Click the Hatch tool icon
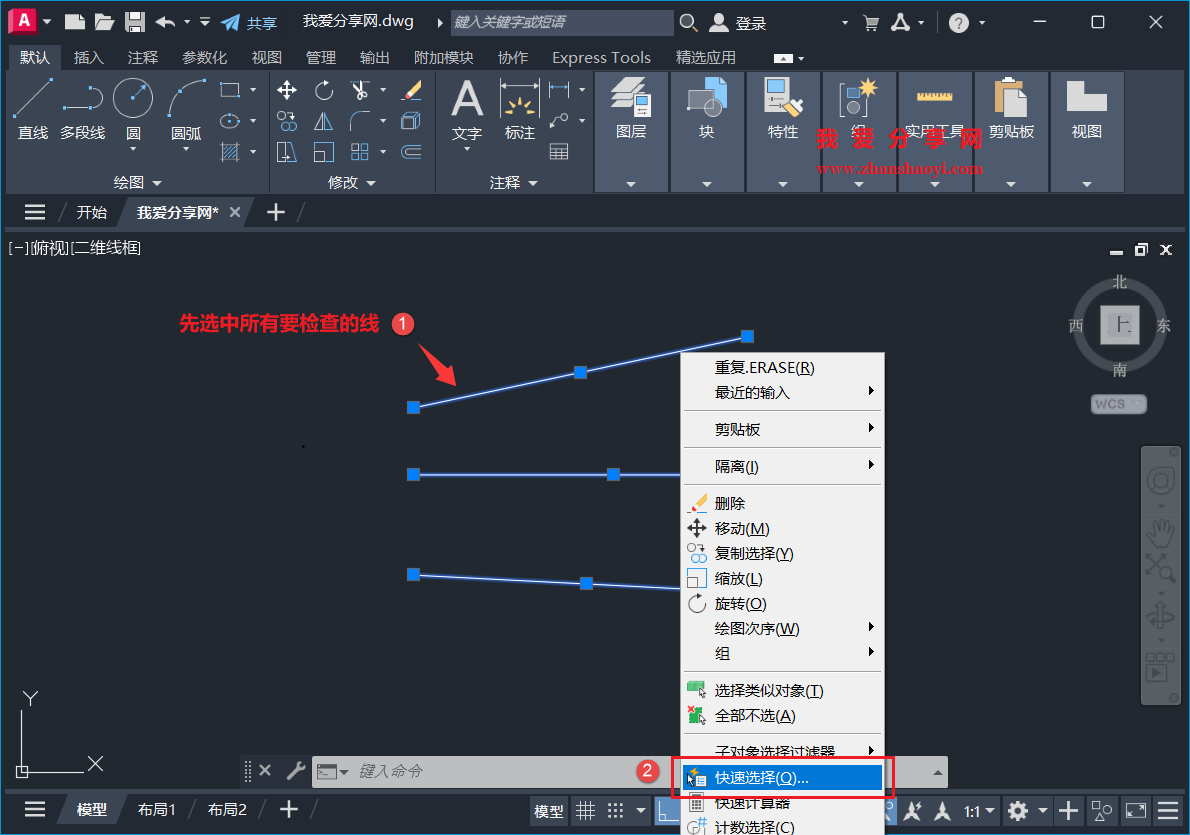Viewport: 1190px width, 835px height. point(230,152)
